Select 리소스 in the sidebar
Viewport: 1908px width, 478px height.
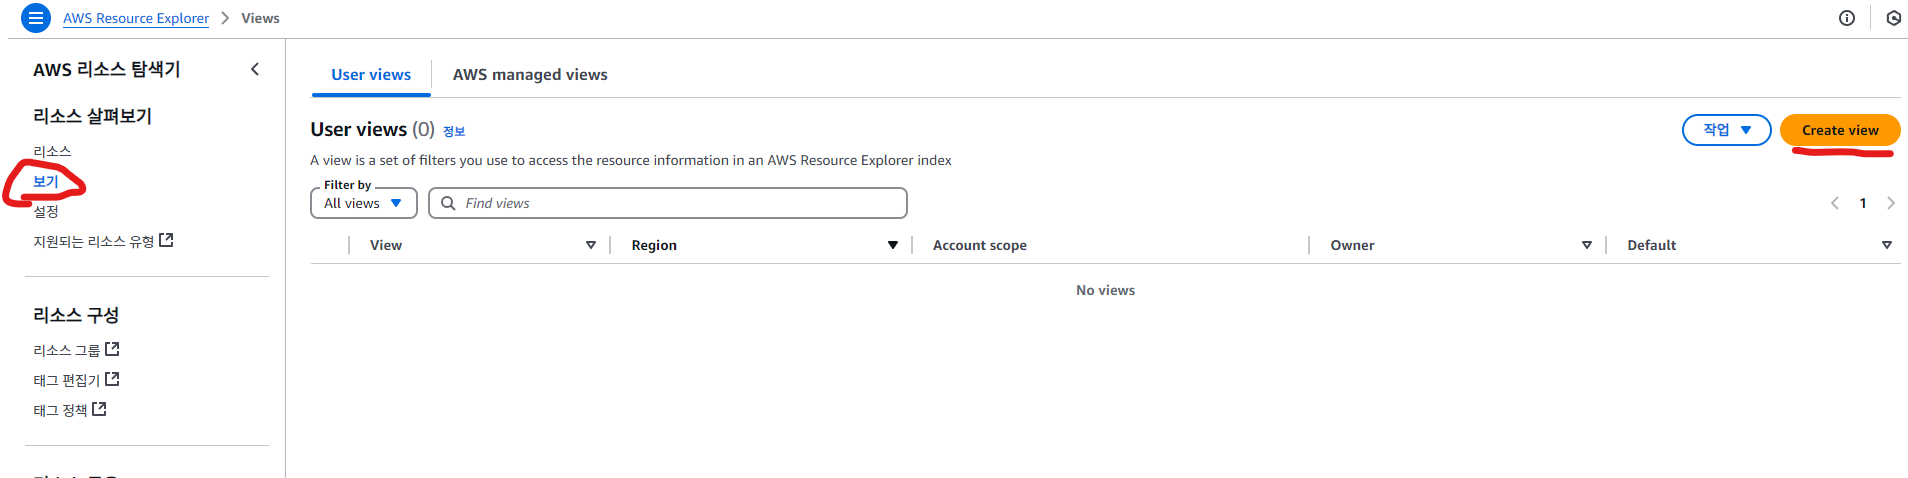tap(52, 151)
